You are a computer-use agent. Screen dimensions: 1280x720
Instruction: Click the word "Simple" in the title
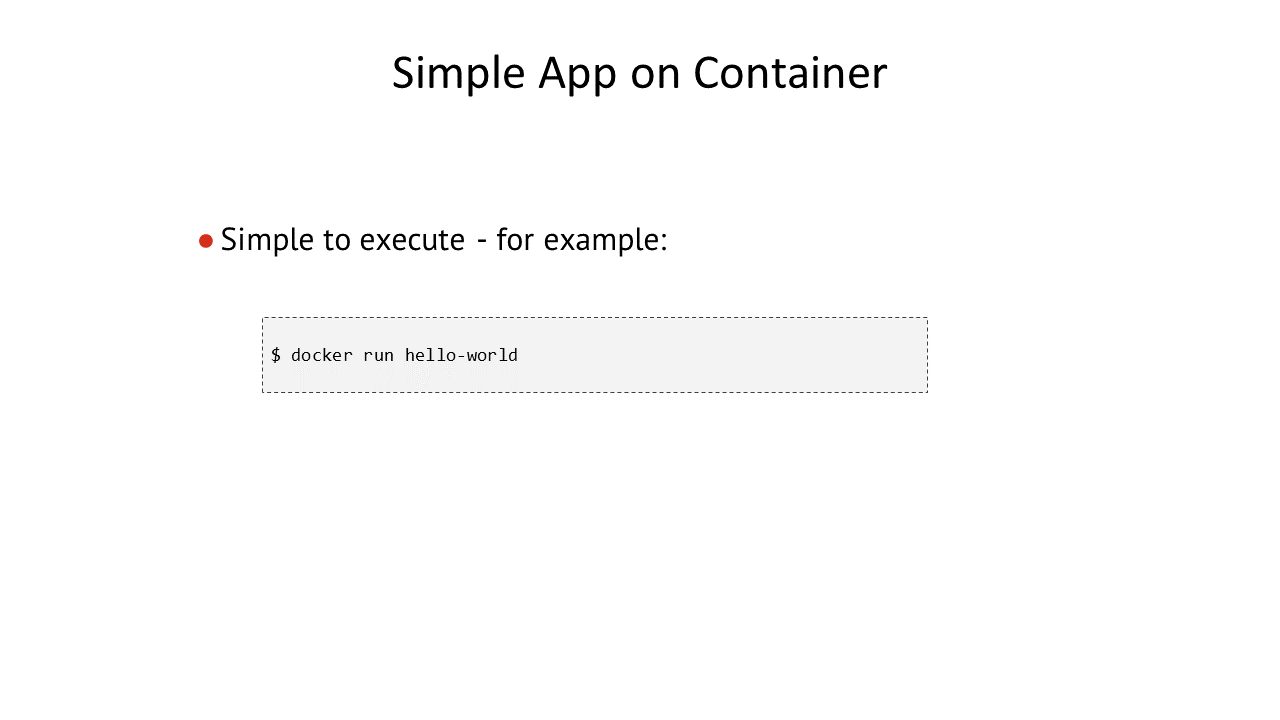click(459, 73)
